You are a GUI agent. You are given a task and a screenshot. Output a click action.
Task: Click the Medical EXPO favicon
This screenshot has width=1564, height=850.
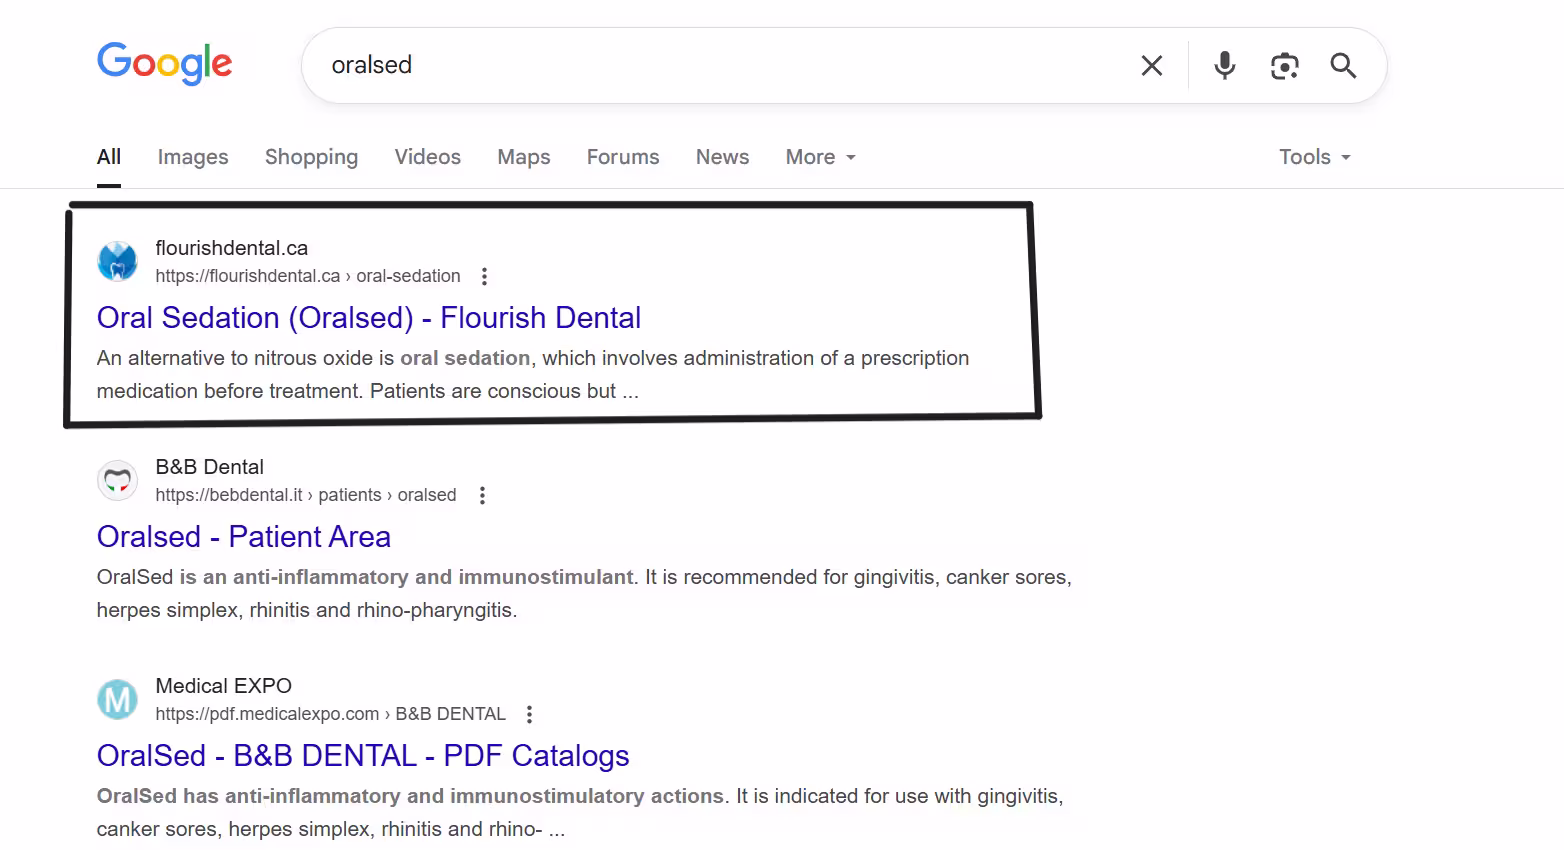tap(117, 700)
